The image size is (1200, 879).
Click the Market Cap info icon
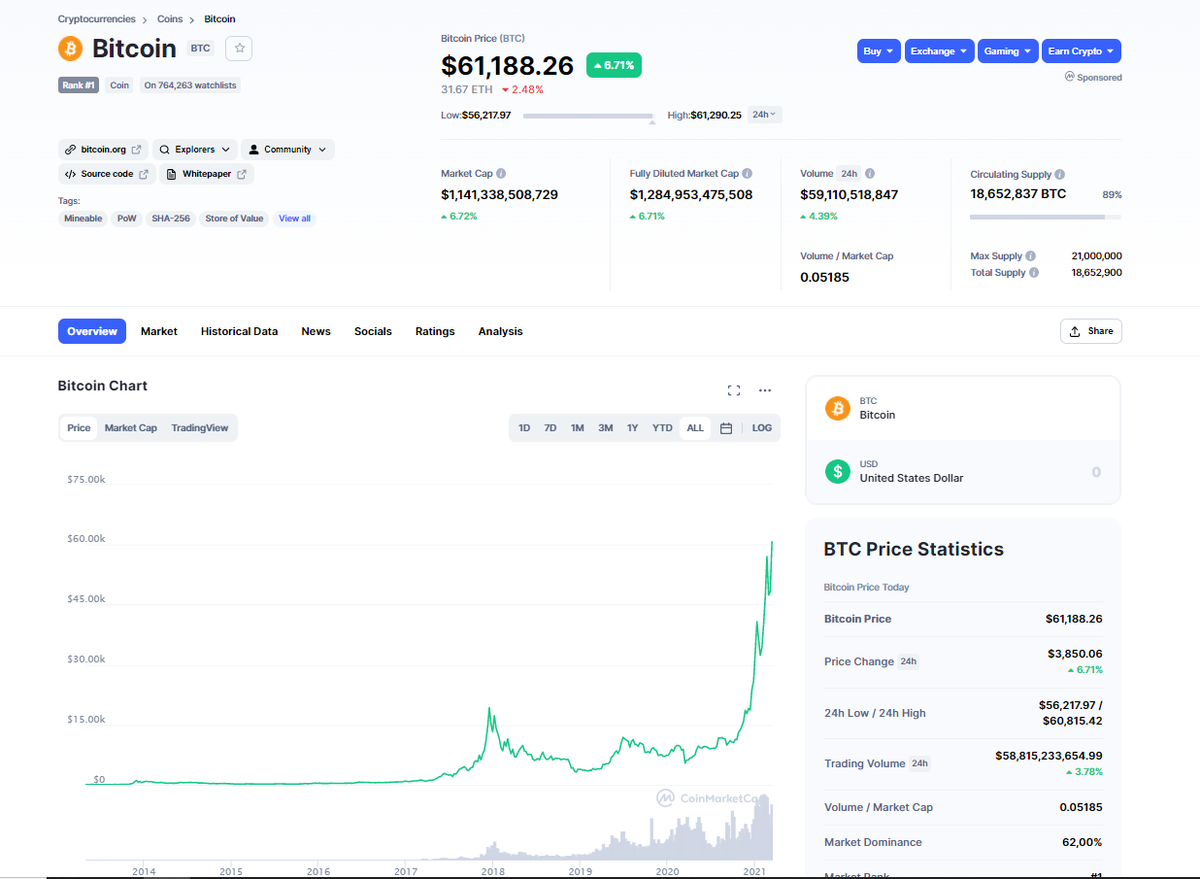[501, 173]
